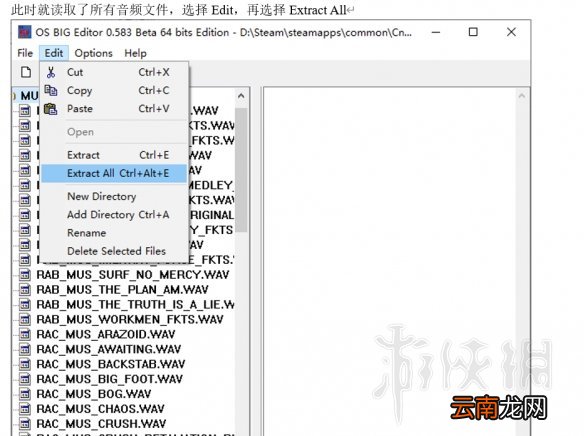584x436 pixels.
Task: Choose Add Directory menu entry
Action: 114,214
